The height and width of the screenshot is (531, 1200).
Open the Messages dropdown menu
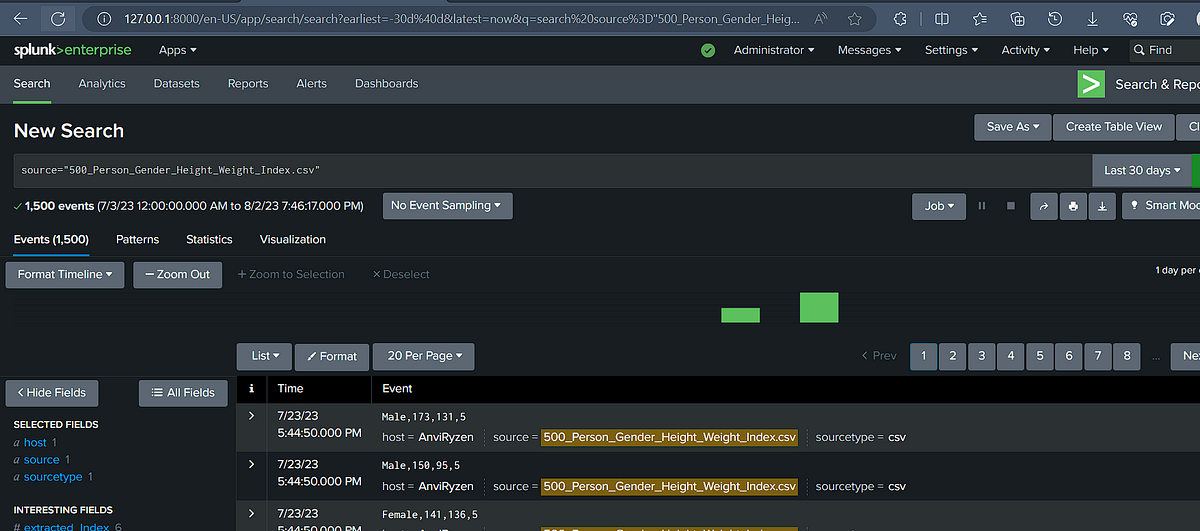(x=869, y=50)
